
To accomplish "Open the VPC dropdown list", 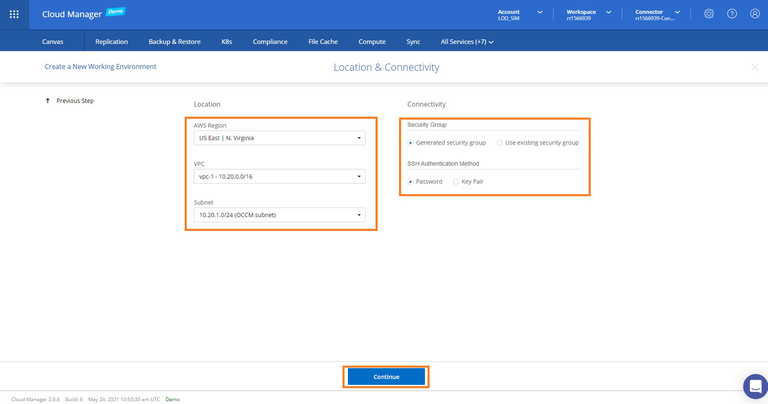I will 279,177.
